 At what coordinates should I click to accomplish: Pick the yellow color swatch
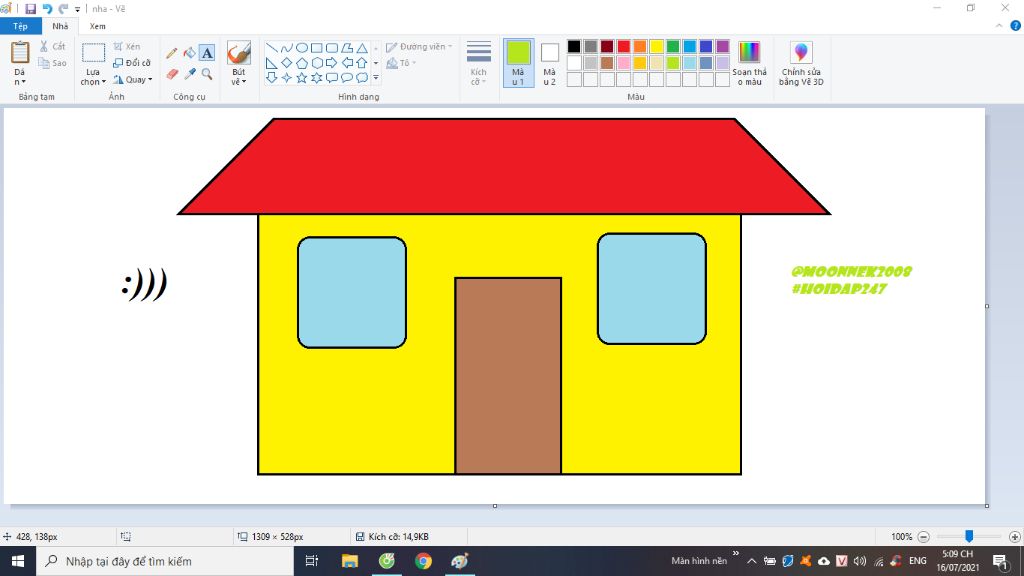click(x=656, y=46)
